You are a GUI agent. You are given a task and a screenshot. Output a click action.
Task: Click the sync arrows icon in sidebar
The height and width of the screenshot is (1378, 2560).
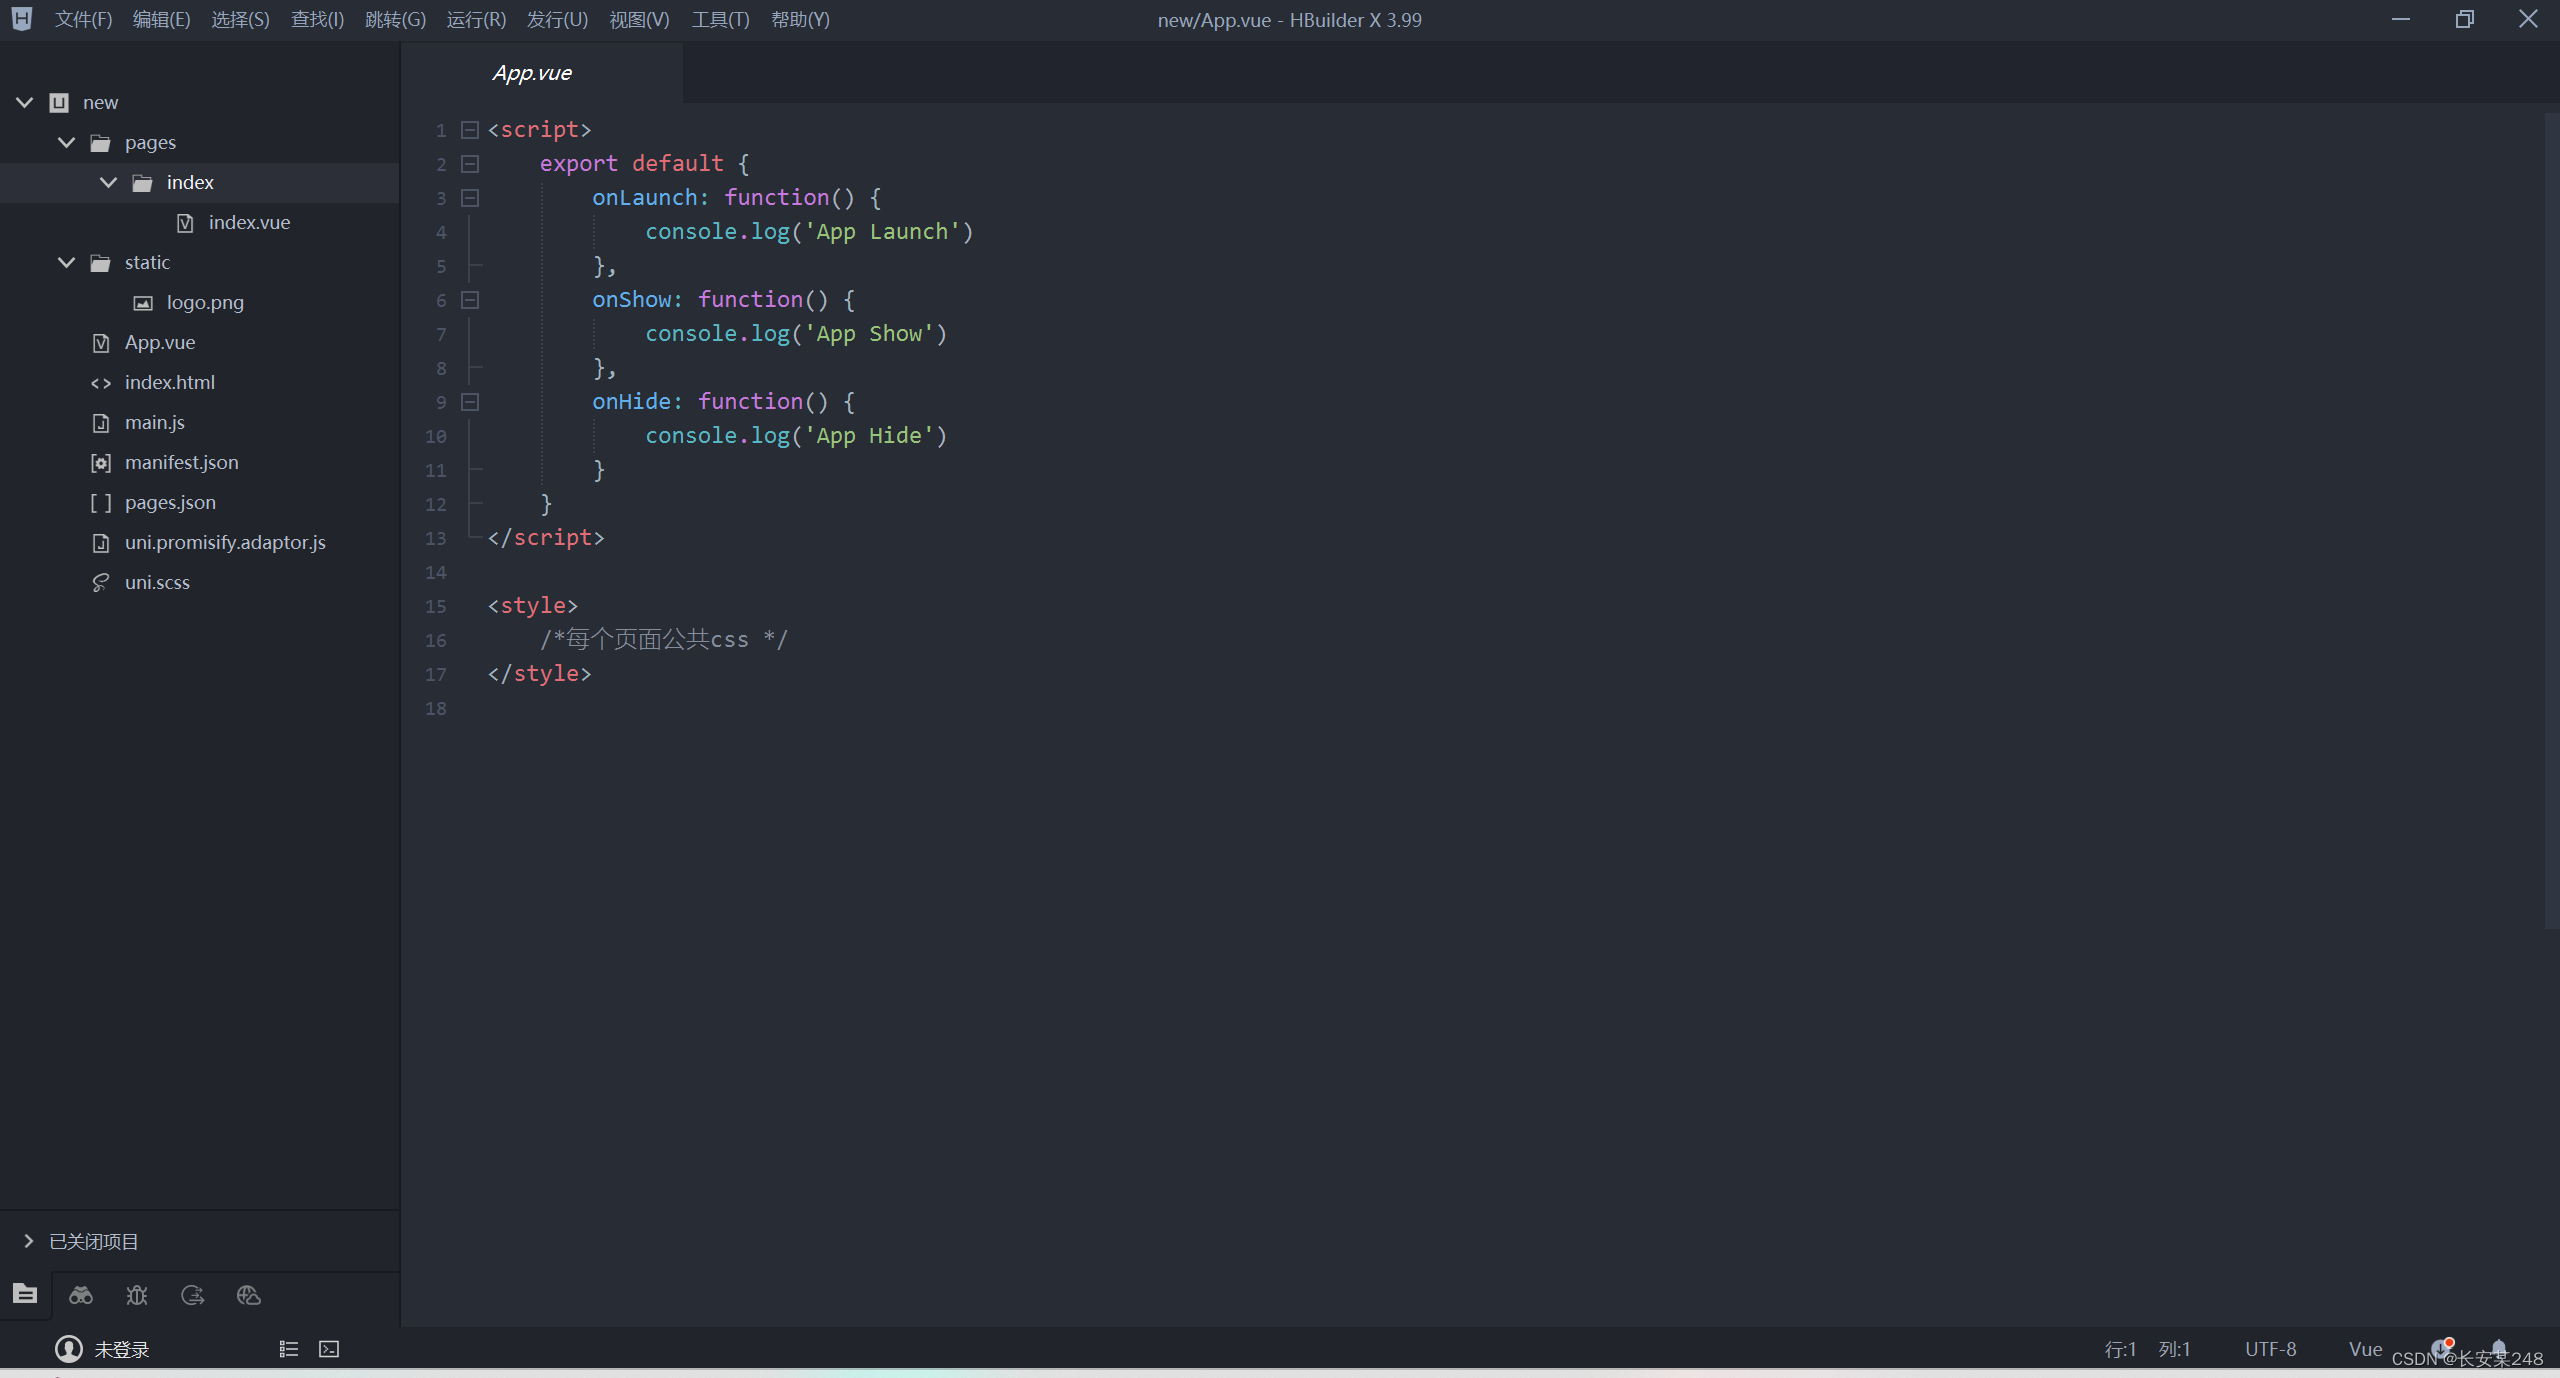[193, 1295]
